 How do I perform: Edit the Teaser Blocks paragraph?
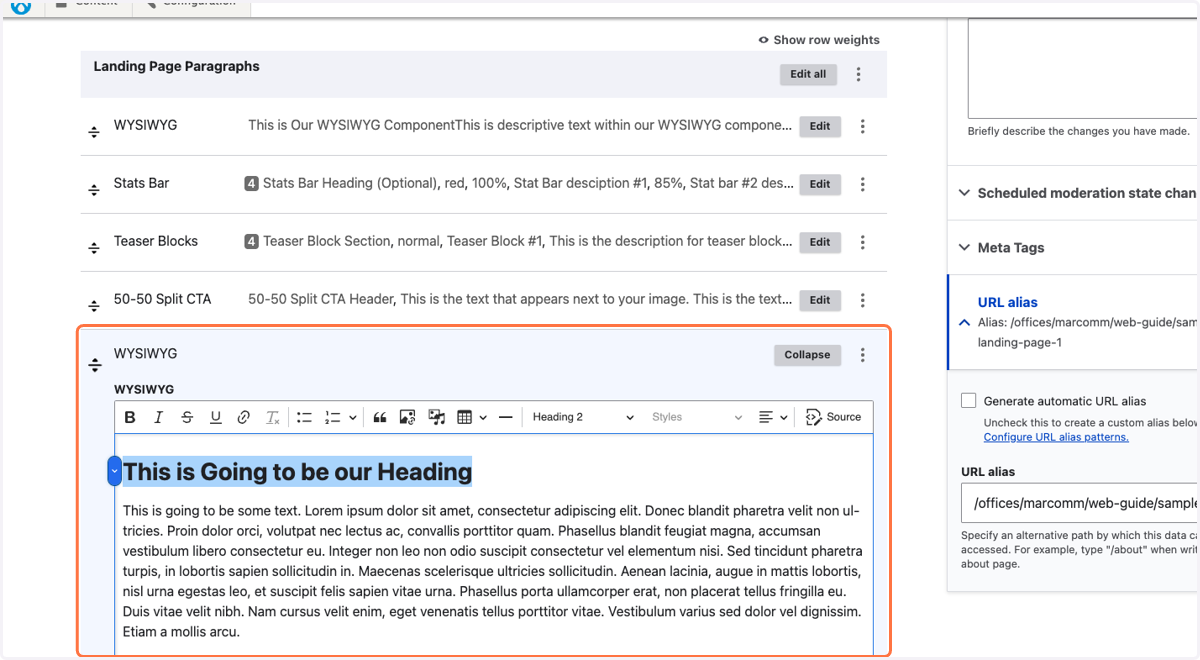[x=820, y=243]
